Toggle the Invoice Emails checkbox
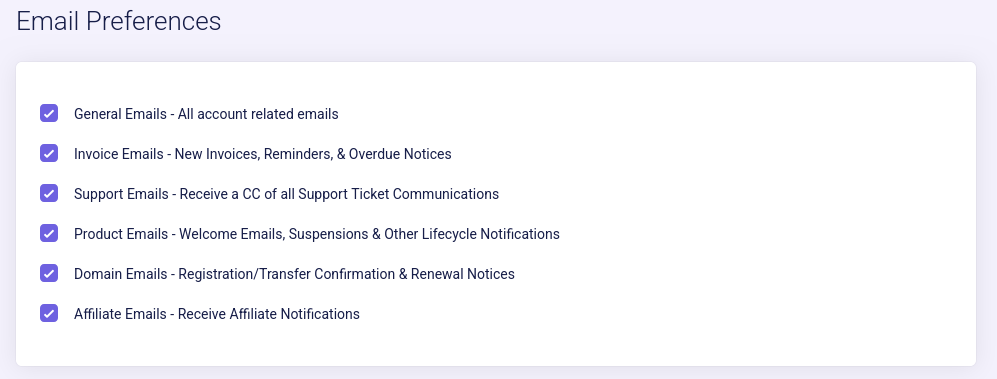This screenshot has height=379, width=997. click(49, 153)
